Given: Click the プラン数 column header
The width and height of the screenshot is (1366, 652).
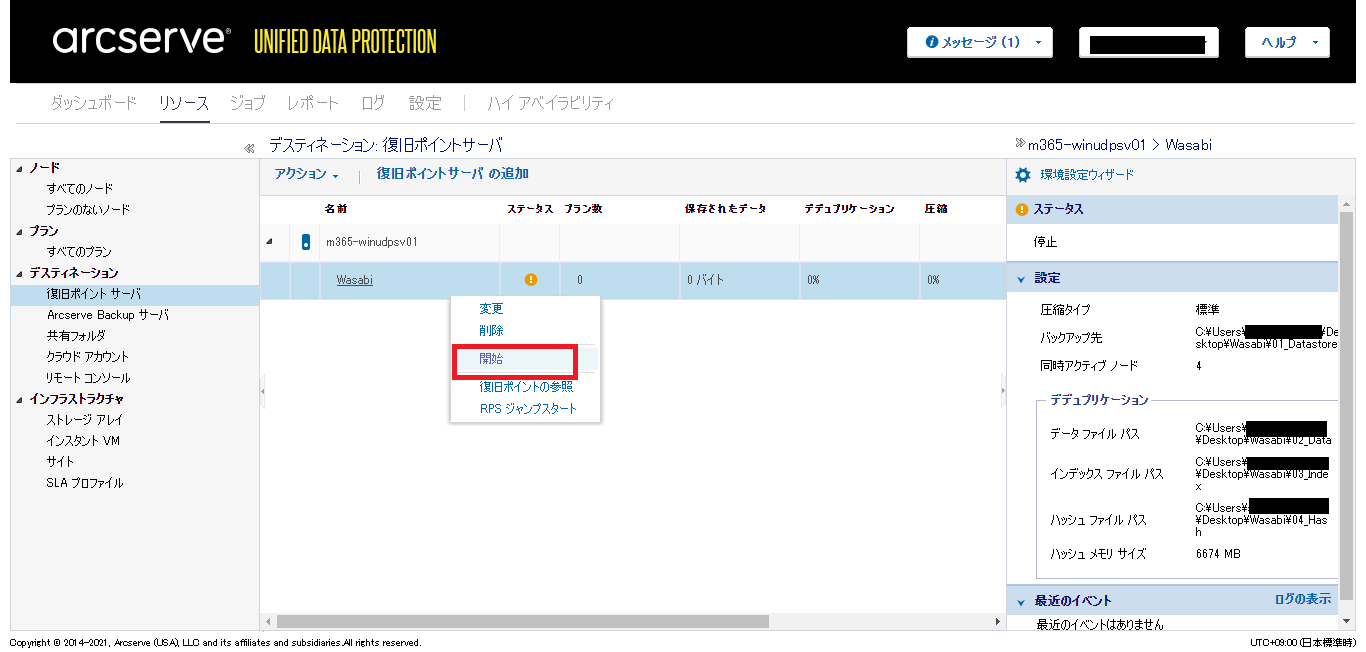Looking at the screenshot, I should coord(583,209).
